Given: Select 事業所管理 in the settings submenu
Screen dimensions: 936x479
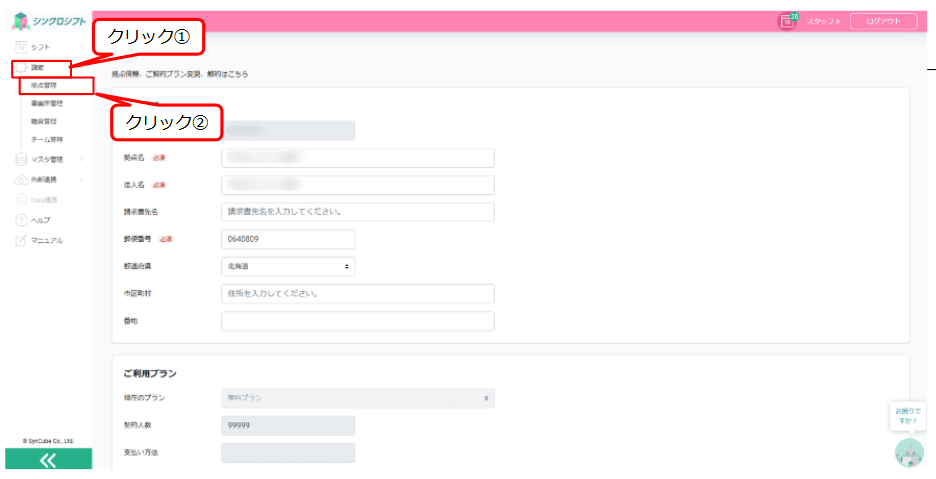Looking at the screenshot, I should point(47,103).
